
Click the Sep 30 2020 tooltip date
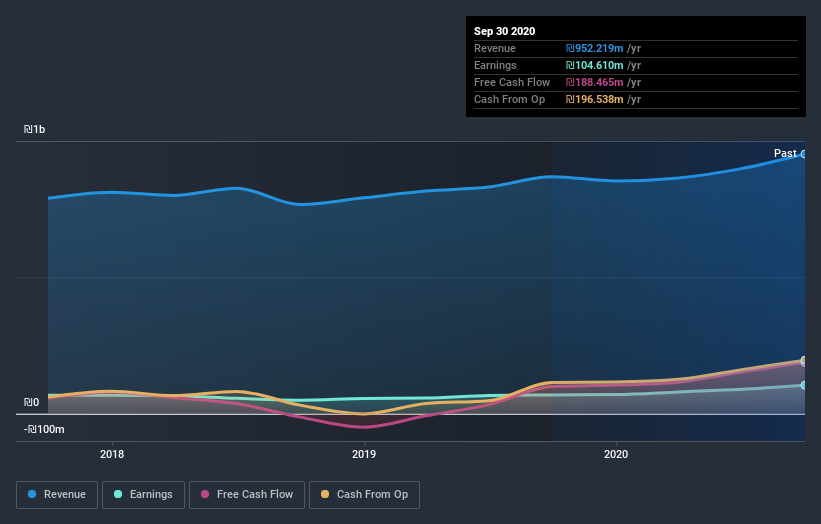[505, 31]
